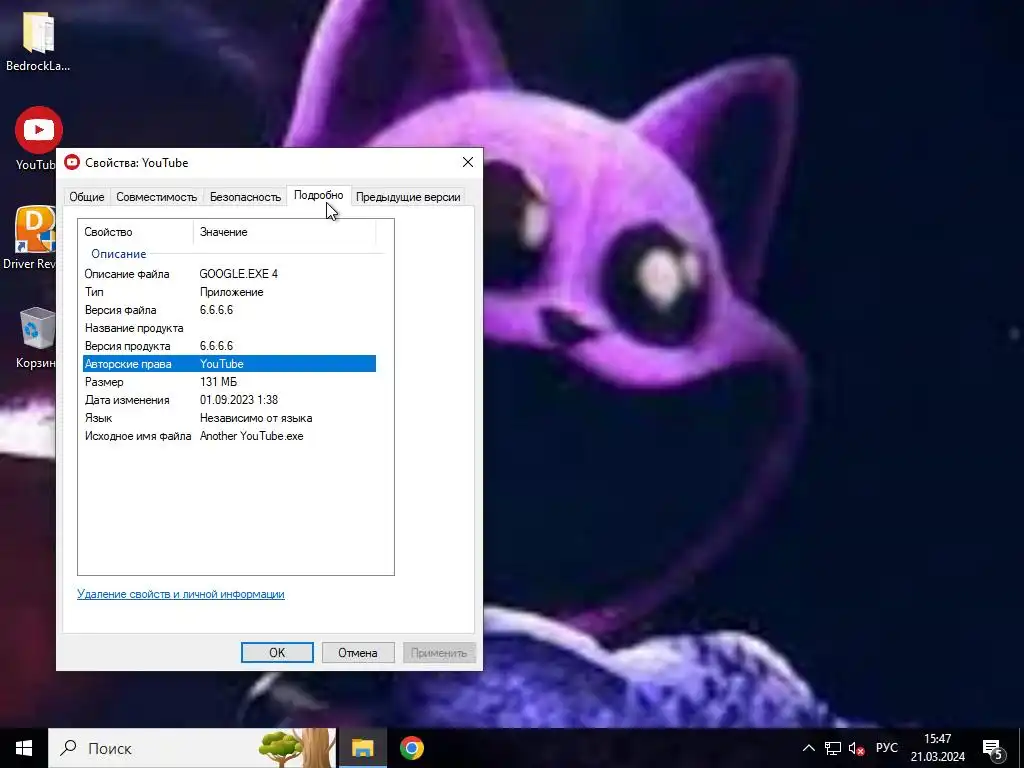
Task: Select the GOOGLE.EXE 4 value
Action: click(238, 274)
